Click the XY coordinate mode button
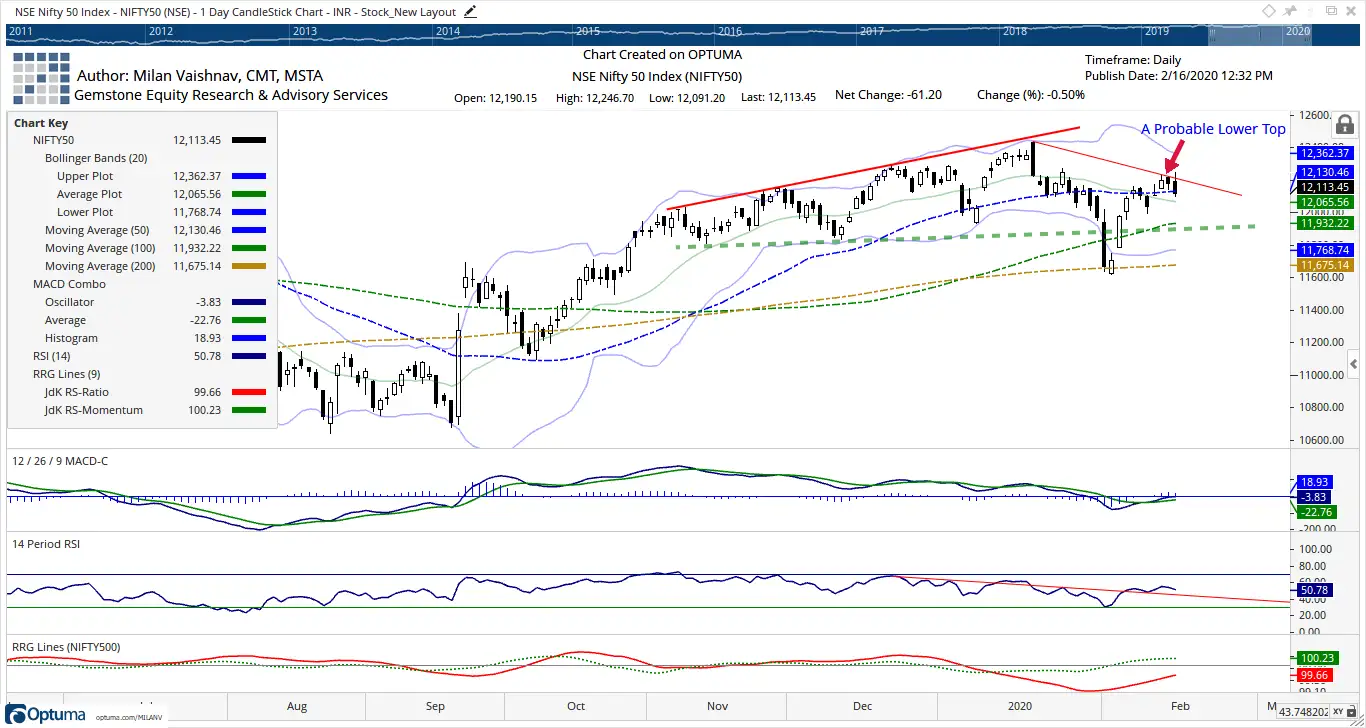Image resolution: width=1366 pixels, height=728 pixels. click(x=1336, y=710)
